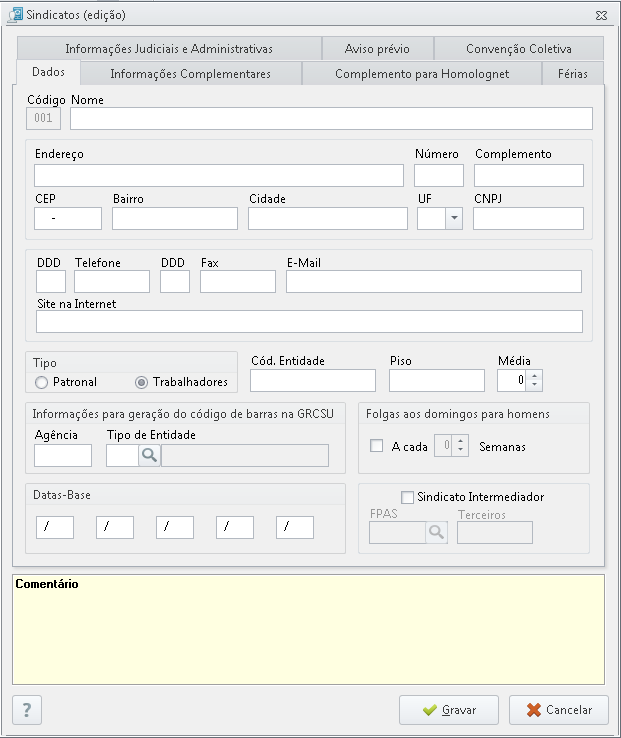Click the Piso input field

coord(436,380)
